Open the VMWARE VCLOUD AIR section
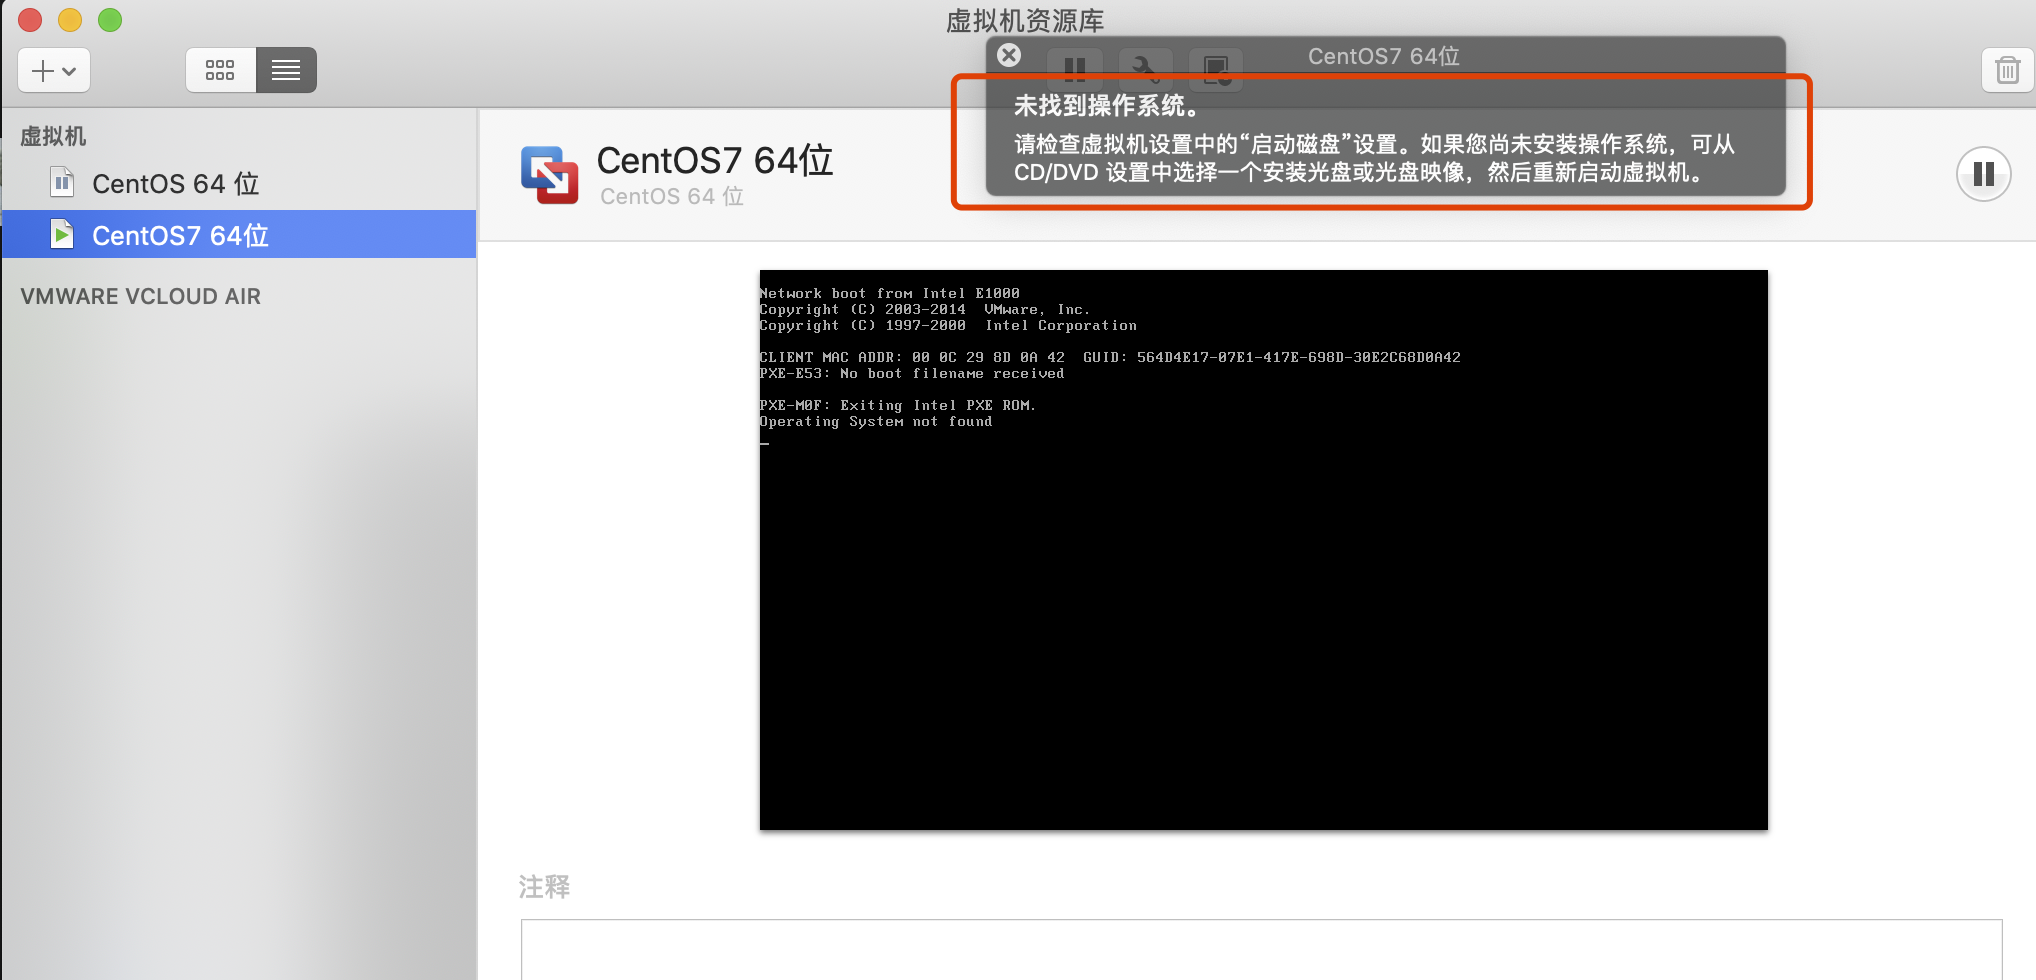 (140, 296)
